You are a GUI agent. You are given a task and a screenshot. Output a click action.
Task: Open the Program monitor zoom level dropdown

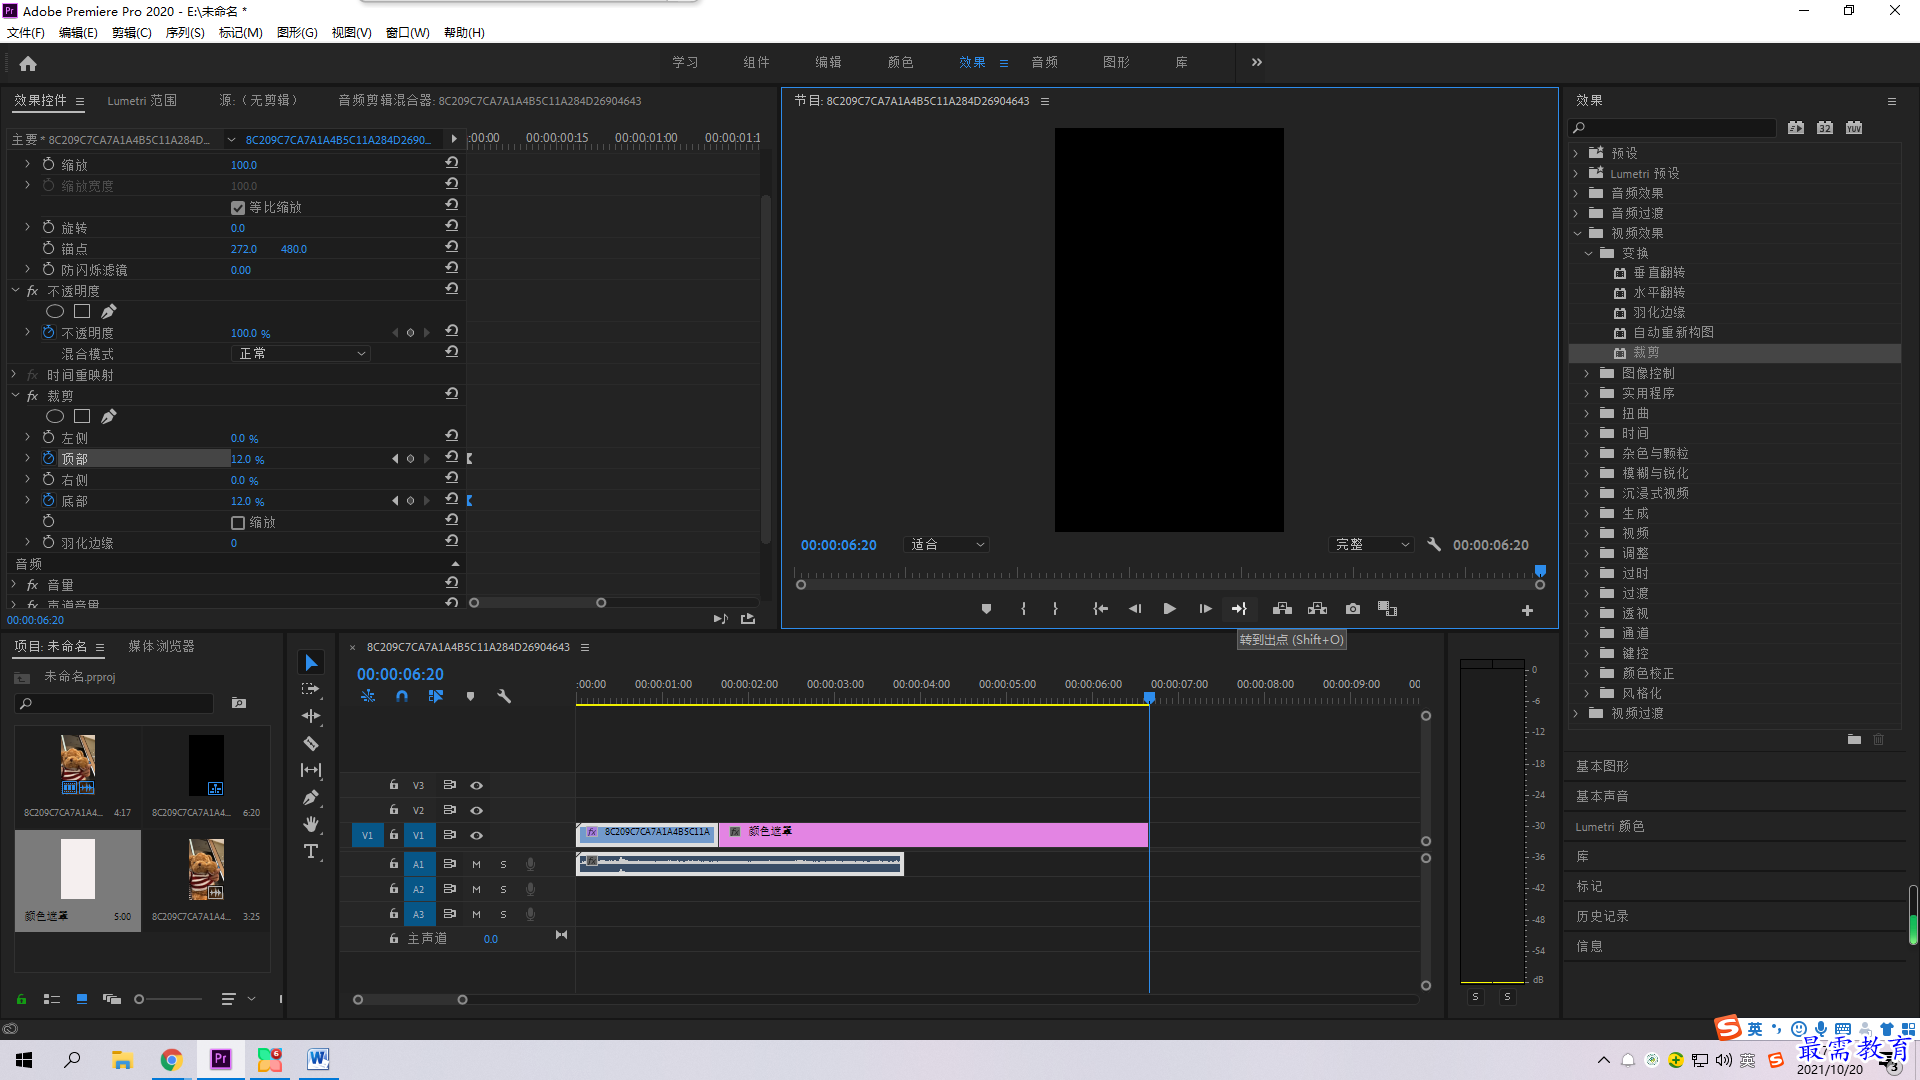click(x=947, y=545)
